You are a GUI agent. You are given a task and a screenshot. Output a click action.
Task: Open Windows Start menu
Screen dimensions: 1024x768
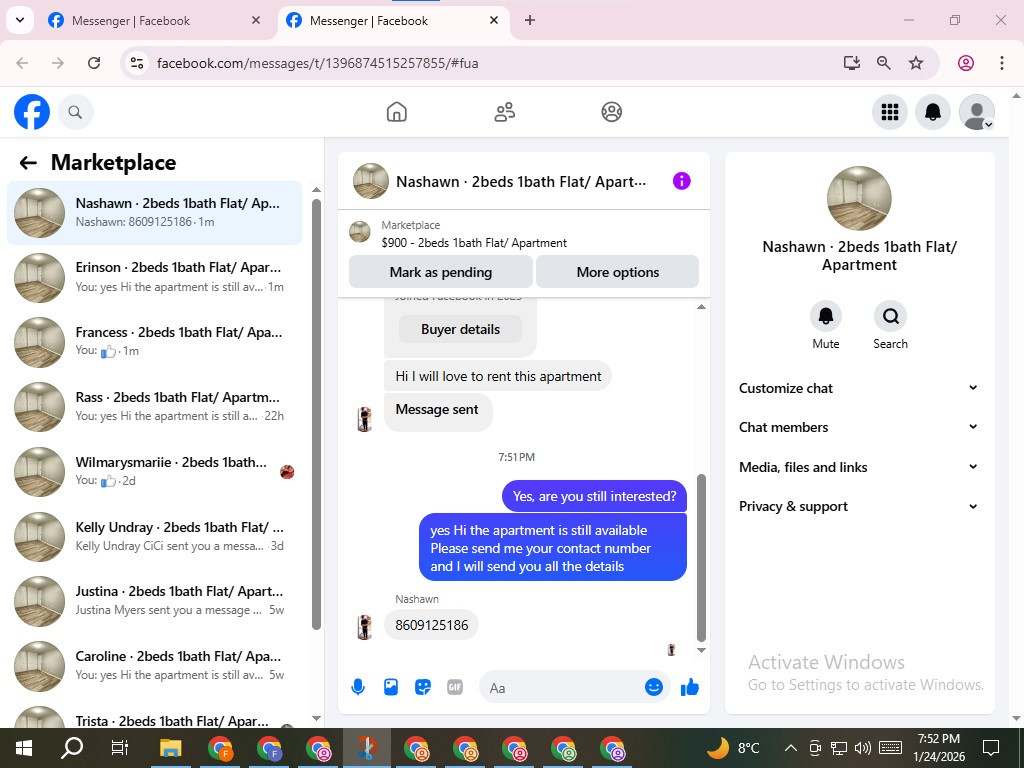[x=24, y=748]
